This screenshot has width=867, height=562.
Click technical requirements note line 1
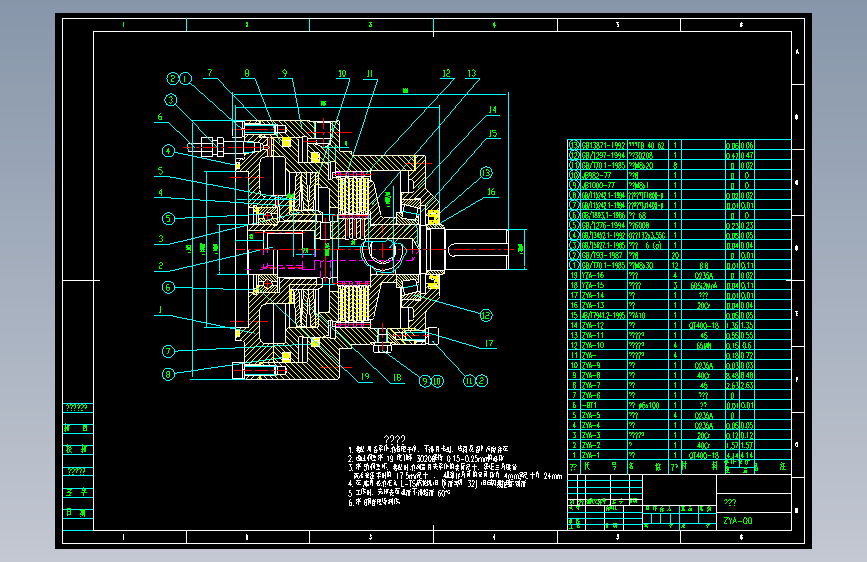[x=428, y=450]
